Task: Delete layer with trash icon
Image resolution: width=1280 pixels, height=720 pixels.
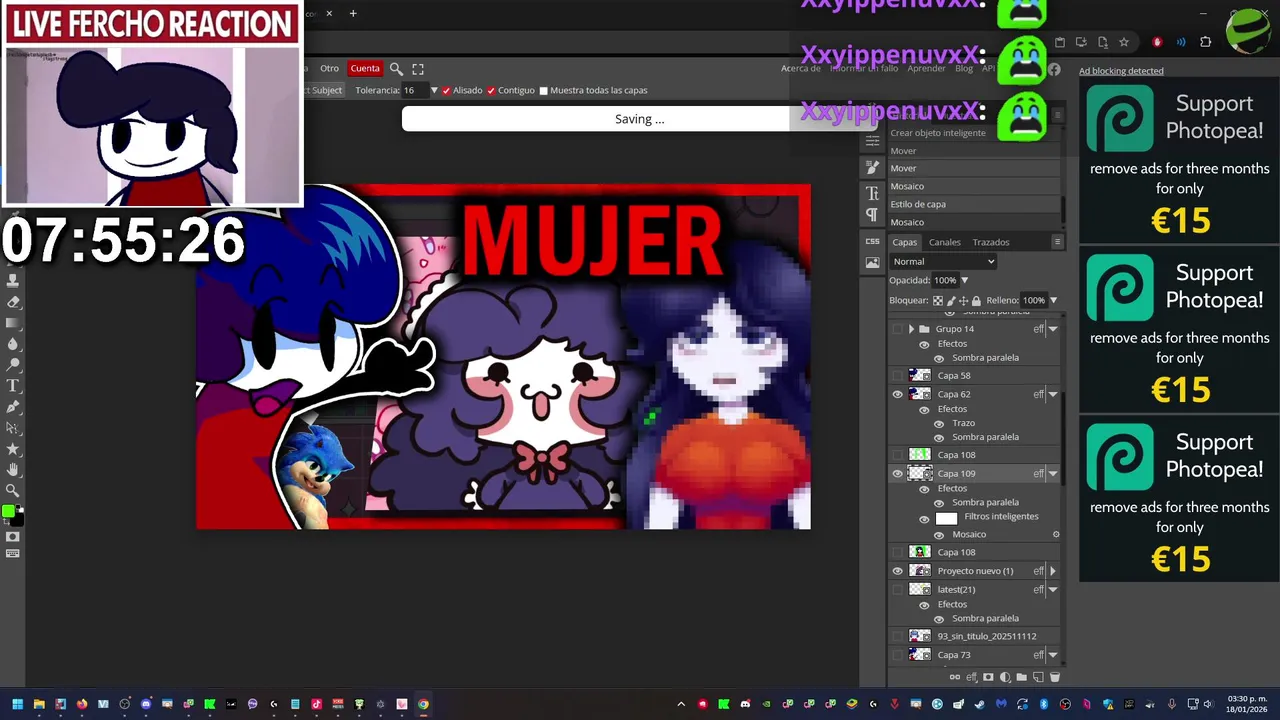Action: [1054, 677]
